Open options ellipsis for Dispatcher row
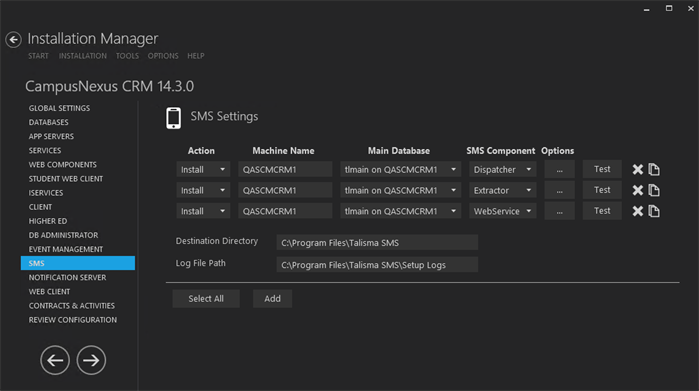This screenshot has height=391, width=699. coord(559,169)
